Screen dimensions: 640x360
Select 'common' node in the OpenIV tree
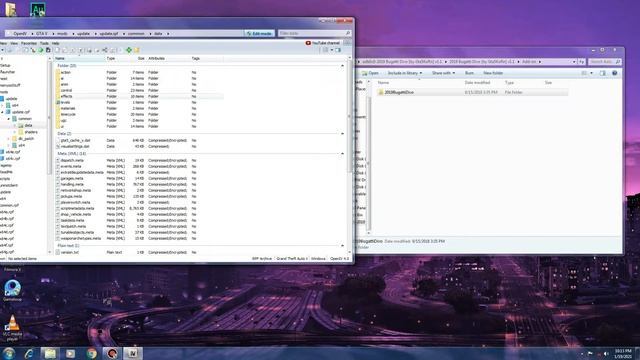[x=25, y=119]
